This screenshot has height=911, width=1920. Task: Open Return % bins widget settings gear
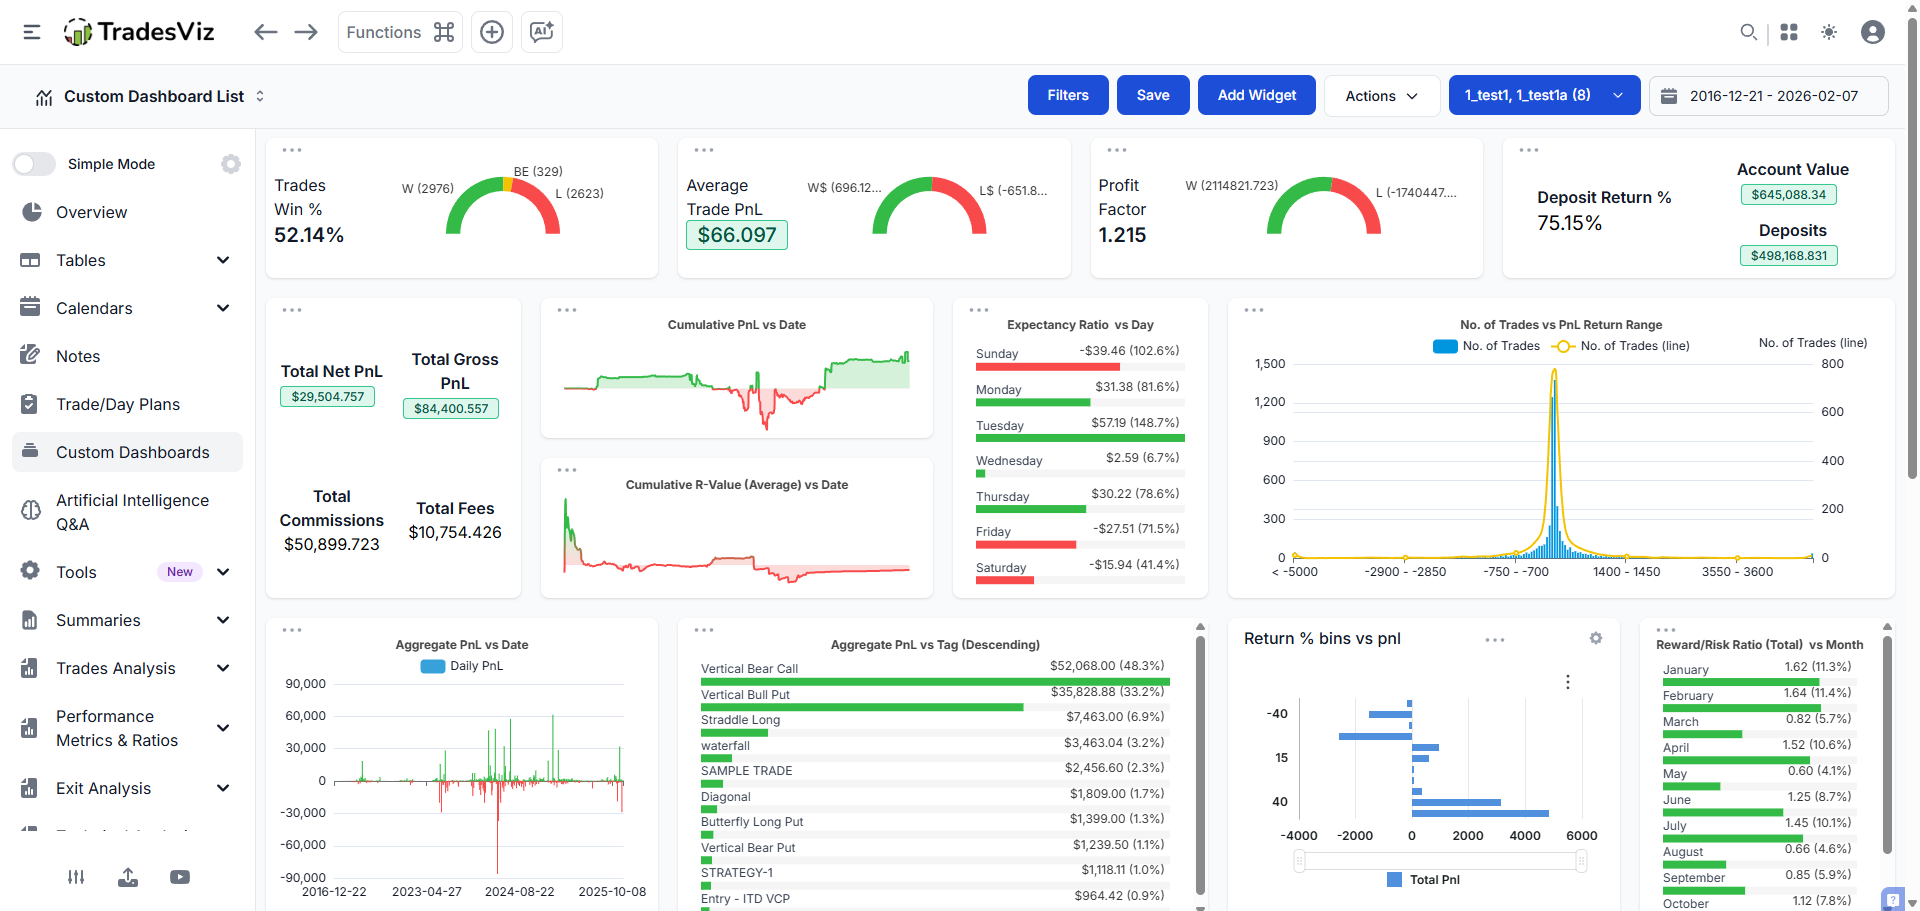(1596, 638)
